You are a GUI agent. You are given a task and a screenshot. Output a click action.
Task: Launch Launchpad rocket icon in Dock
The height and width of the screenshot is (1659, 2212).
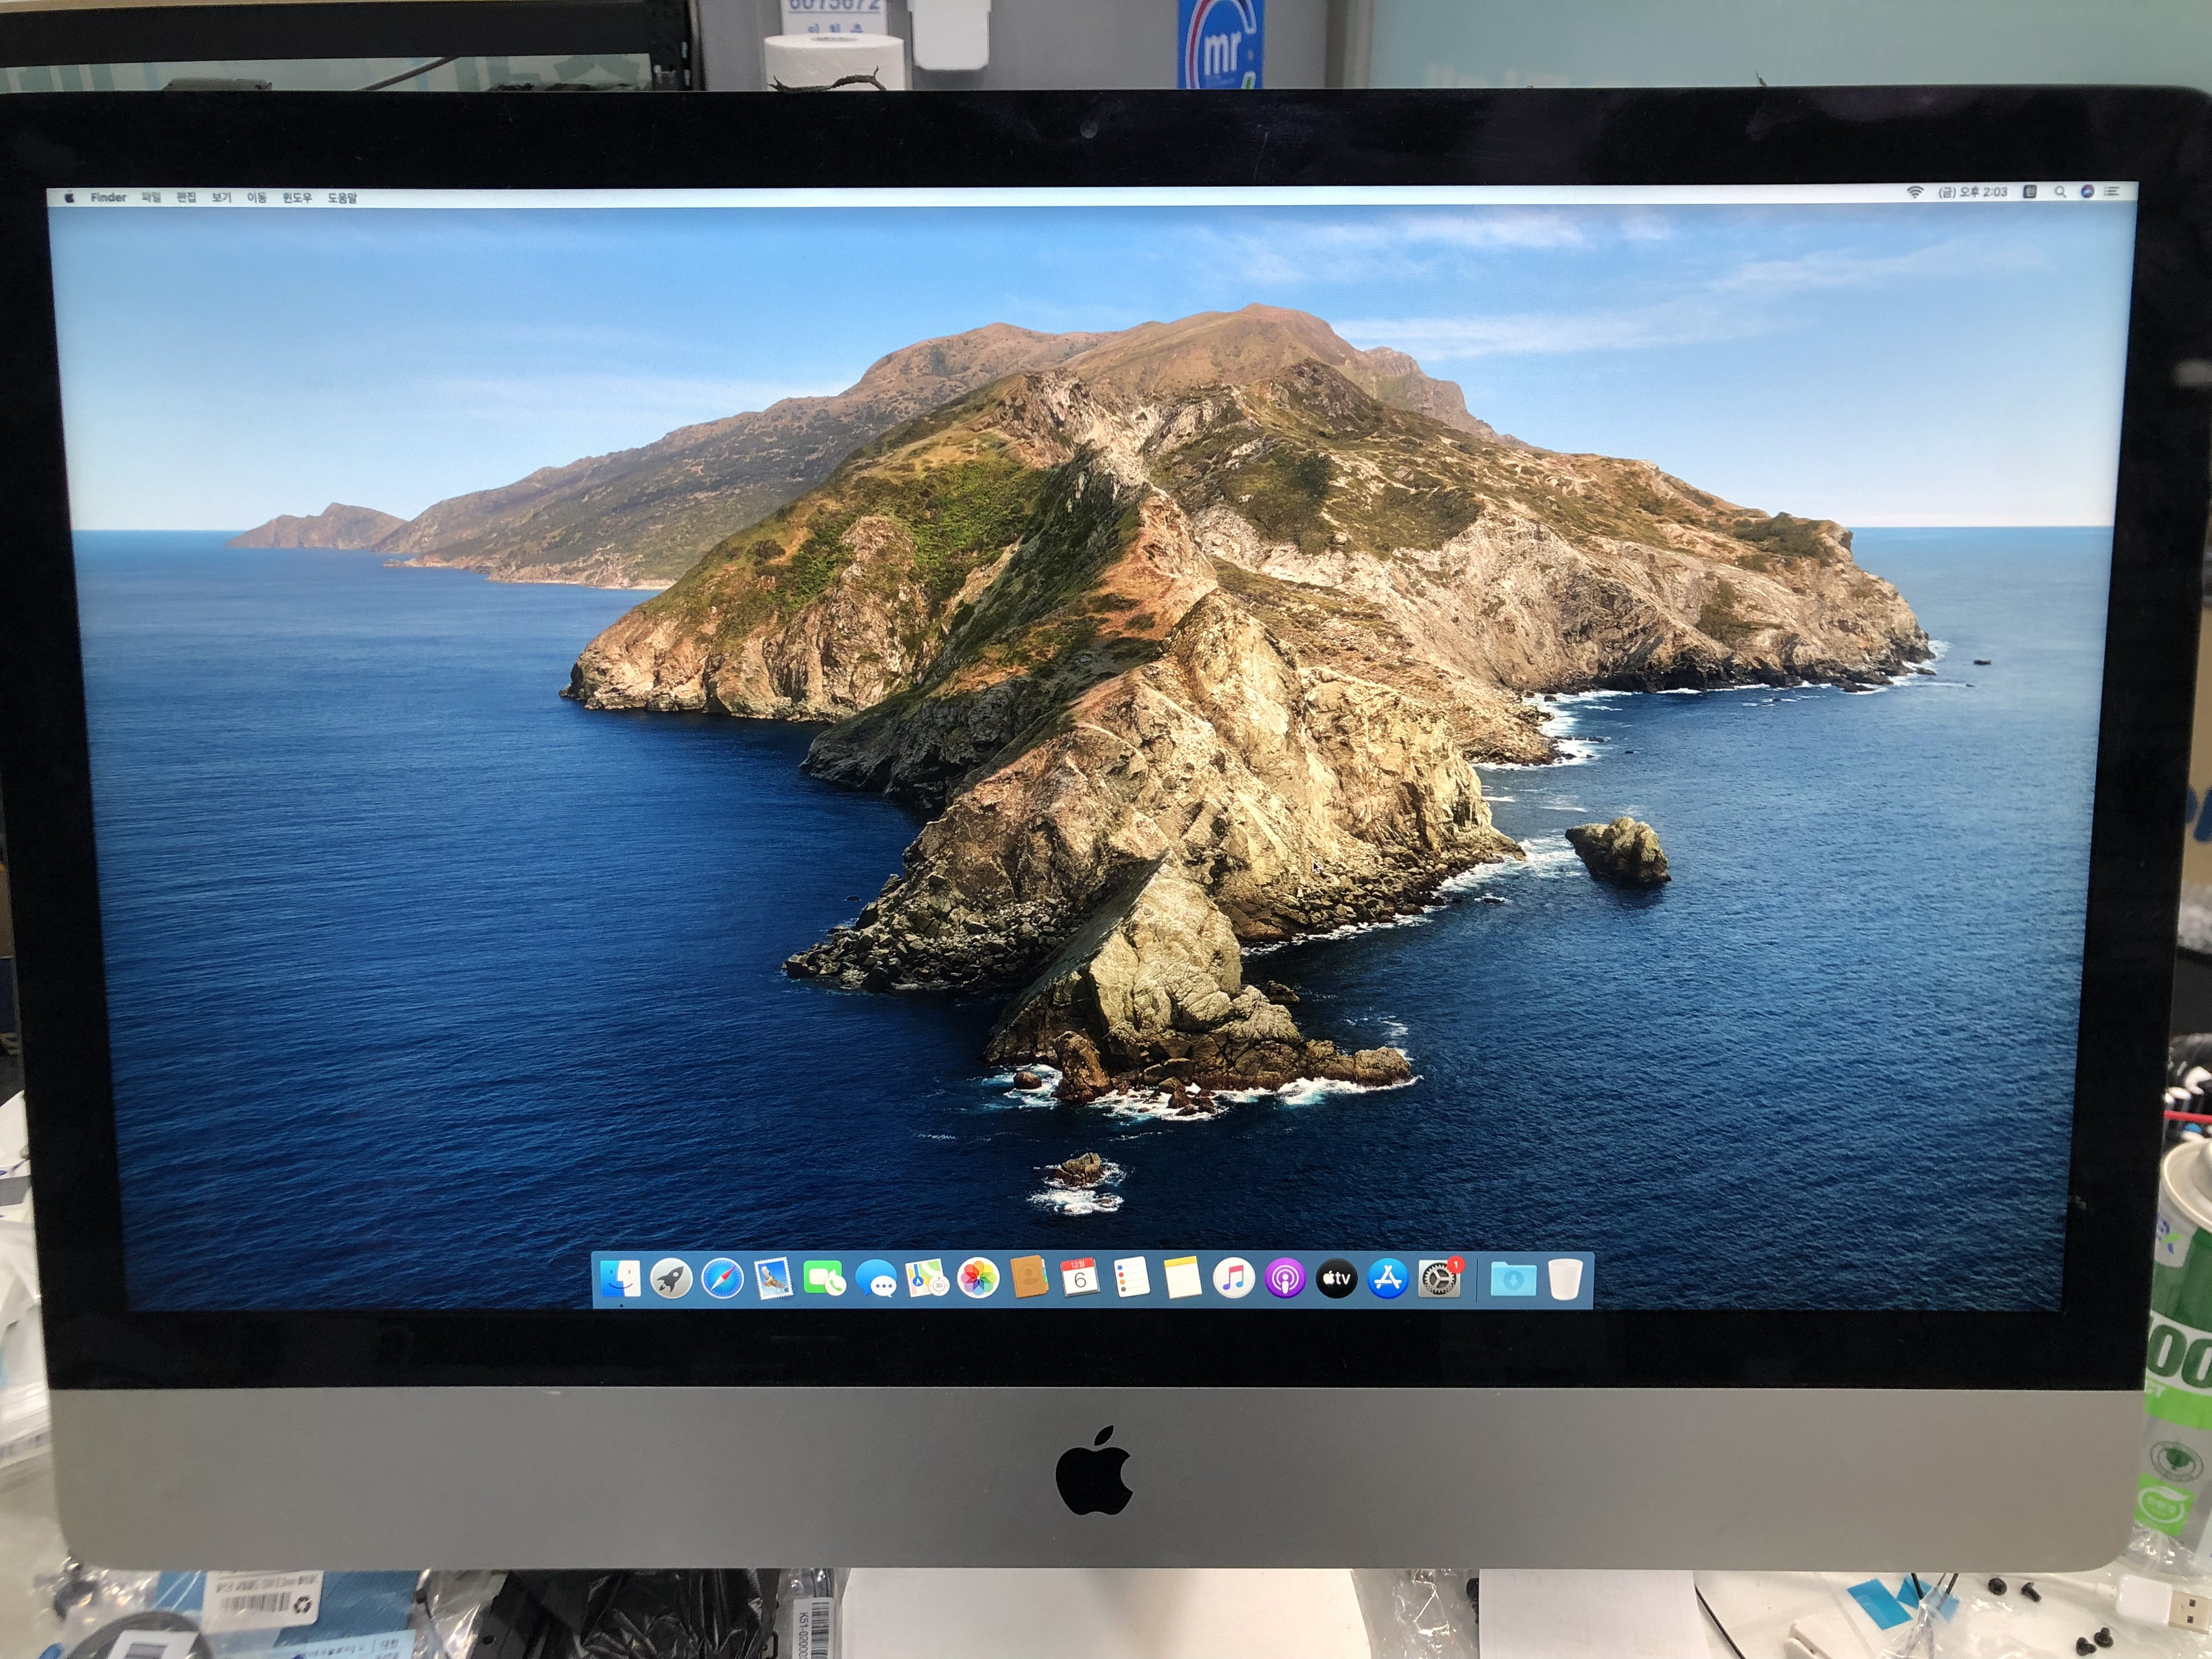671,1279
